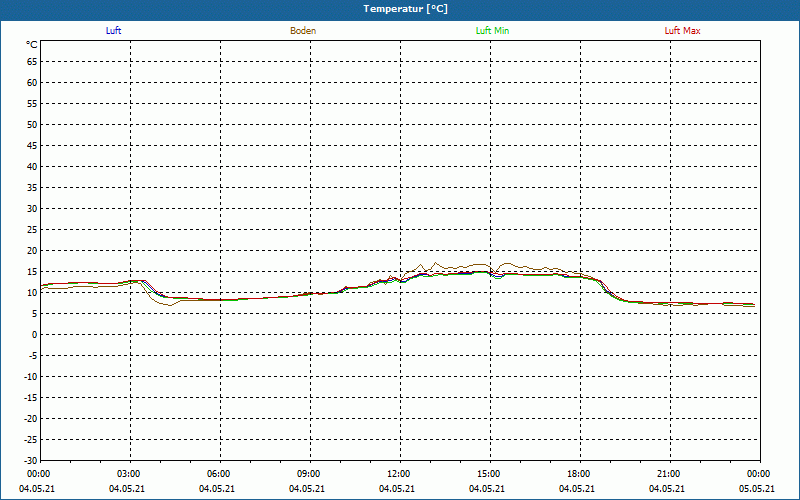
Task: Click the 40 value on y-axis
Action: (32, 167)
